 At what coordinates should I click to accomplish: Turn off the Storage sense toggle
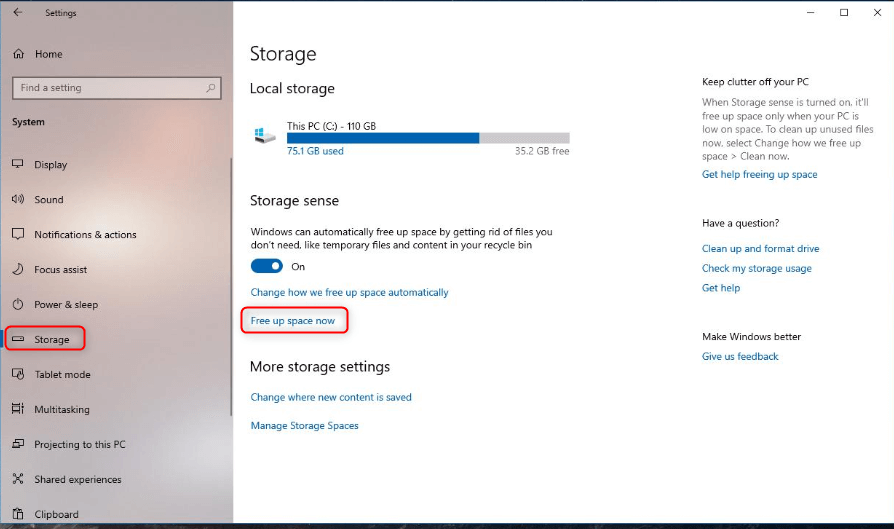pyautogui.click(x=266, y=267)
